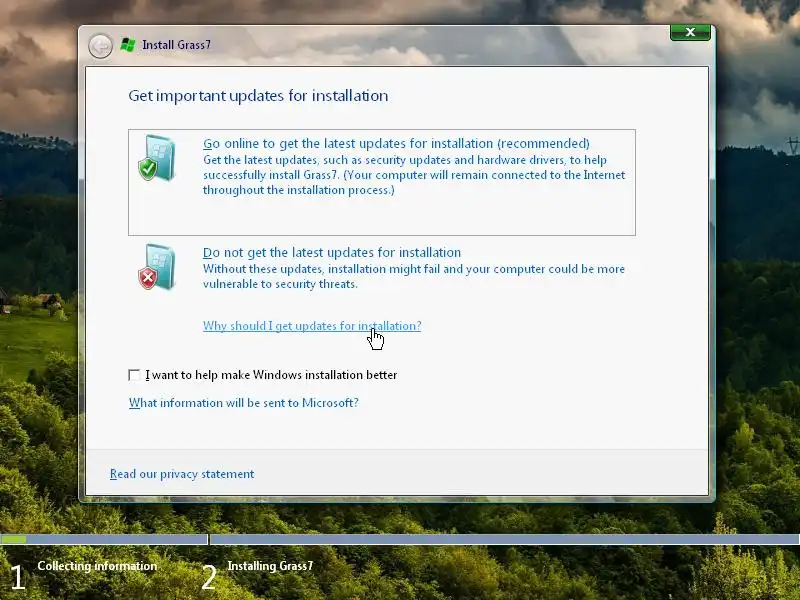Enable I want to help make Windows installation better
800x600 pixels.
[134, 375]
